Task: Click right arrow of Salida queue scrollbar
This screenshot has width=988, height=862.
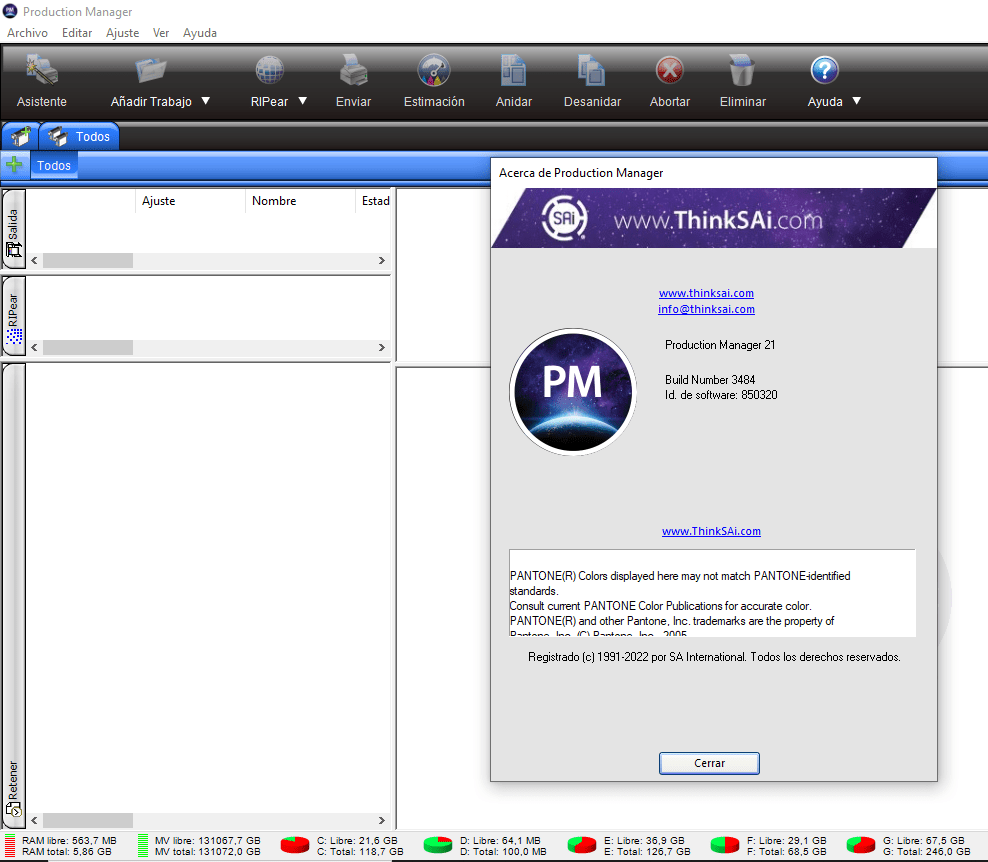Action: 381,260
